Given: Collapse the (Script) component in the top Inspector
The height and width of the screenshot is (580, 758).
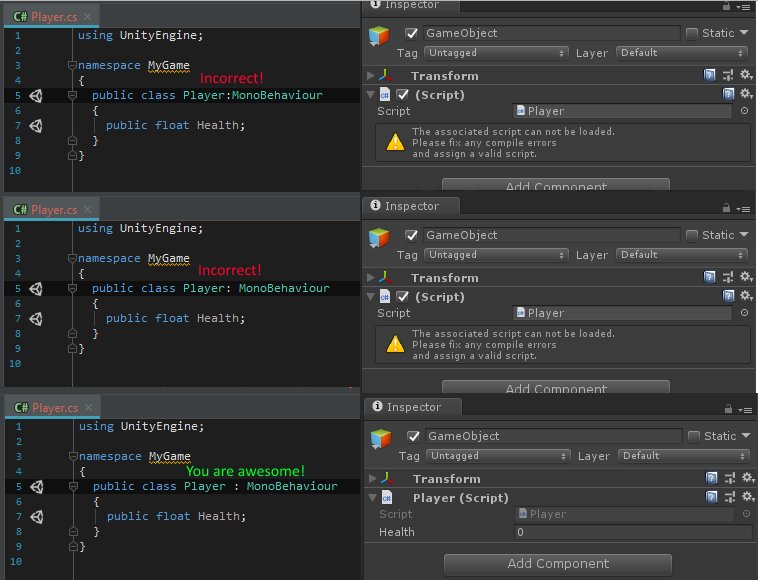Looking at the screenshot, I should 371,94.
